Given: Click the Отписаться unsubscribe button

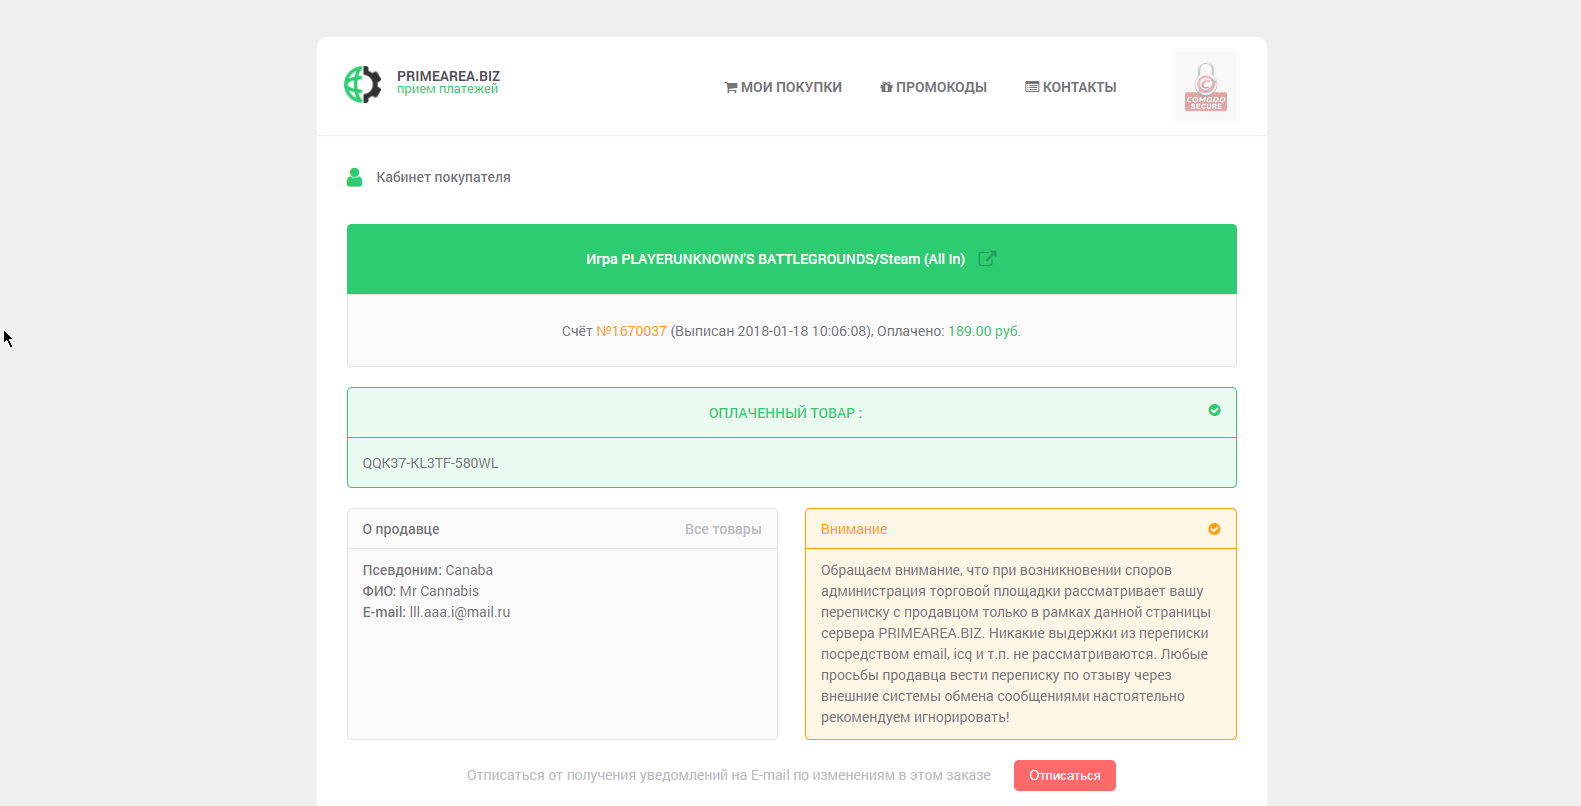Looking at the screenshot, I should point(1065,775).
